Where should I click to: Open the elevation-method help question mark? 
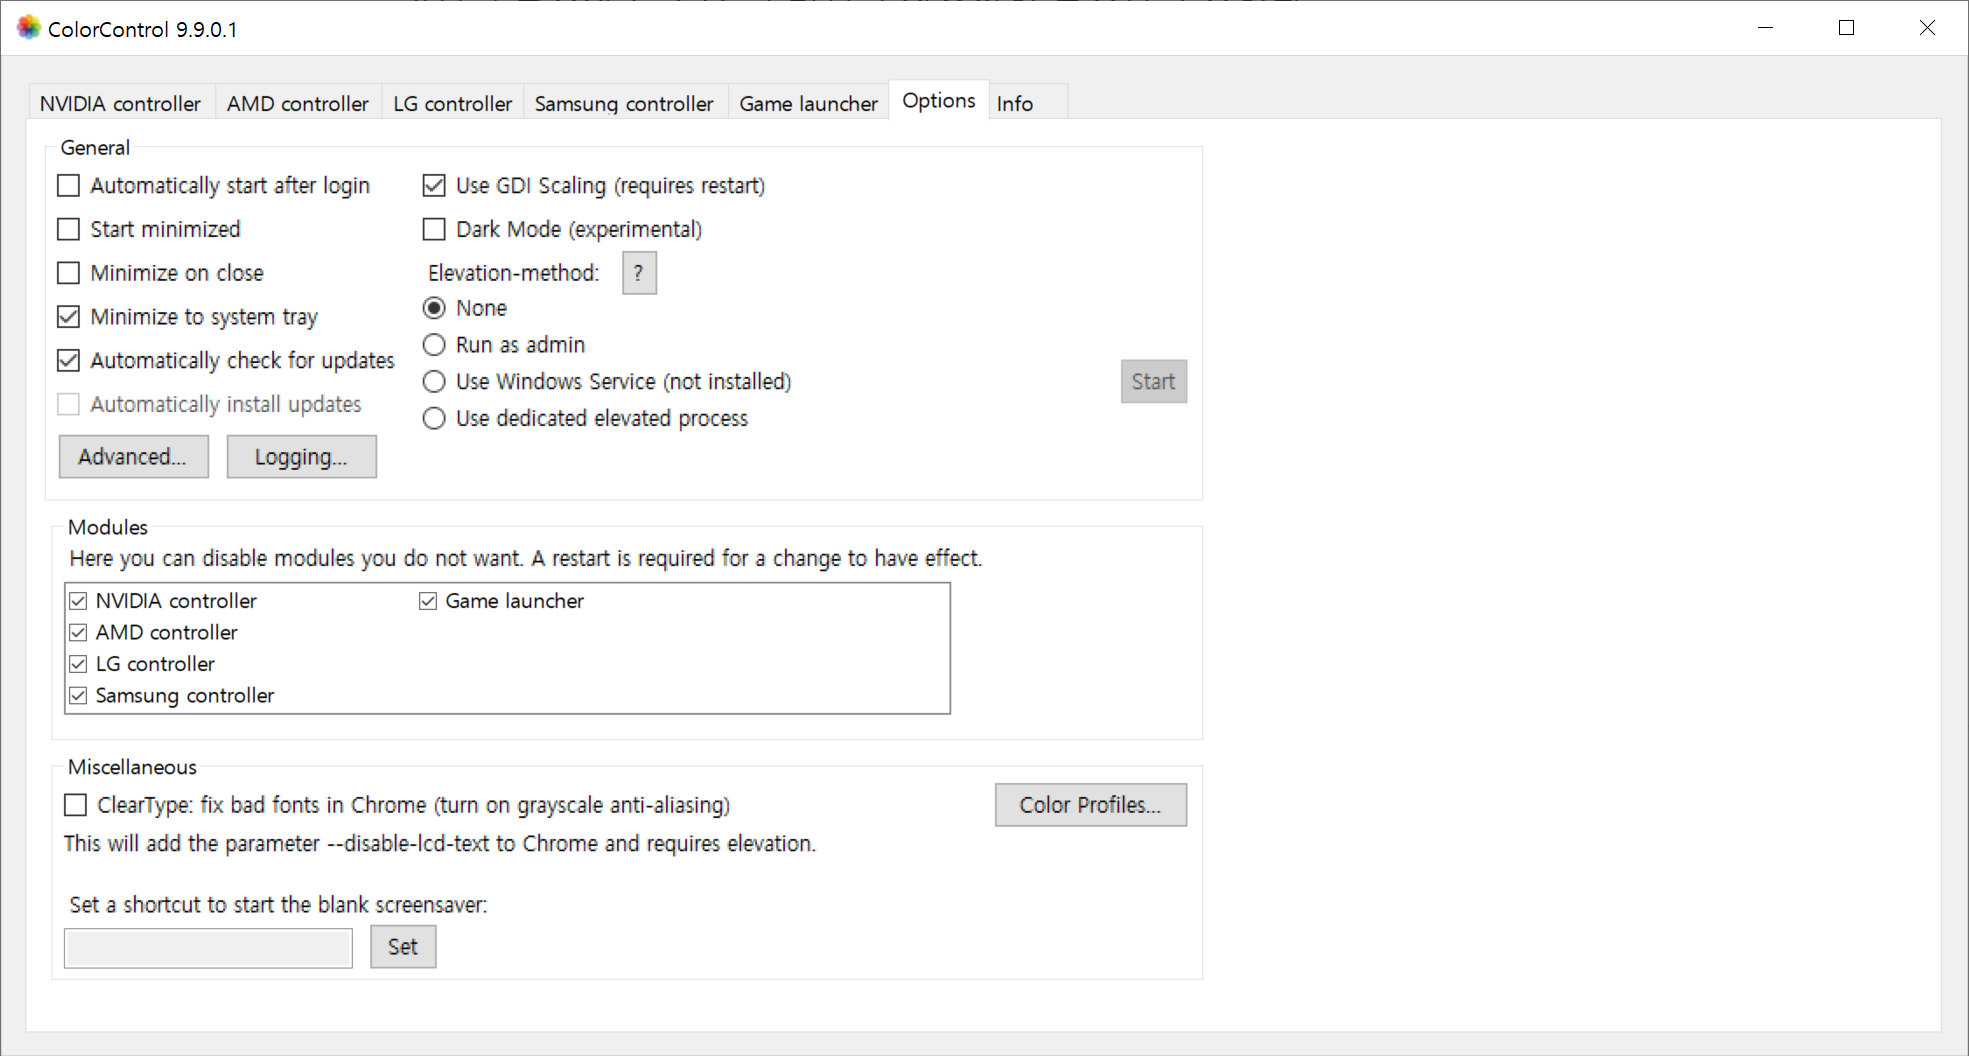[x=639, y=273]
